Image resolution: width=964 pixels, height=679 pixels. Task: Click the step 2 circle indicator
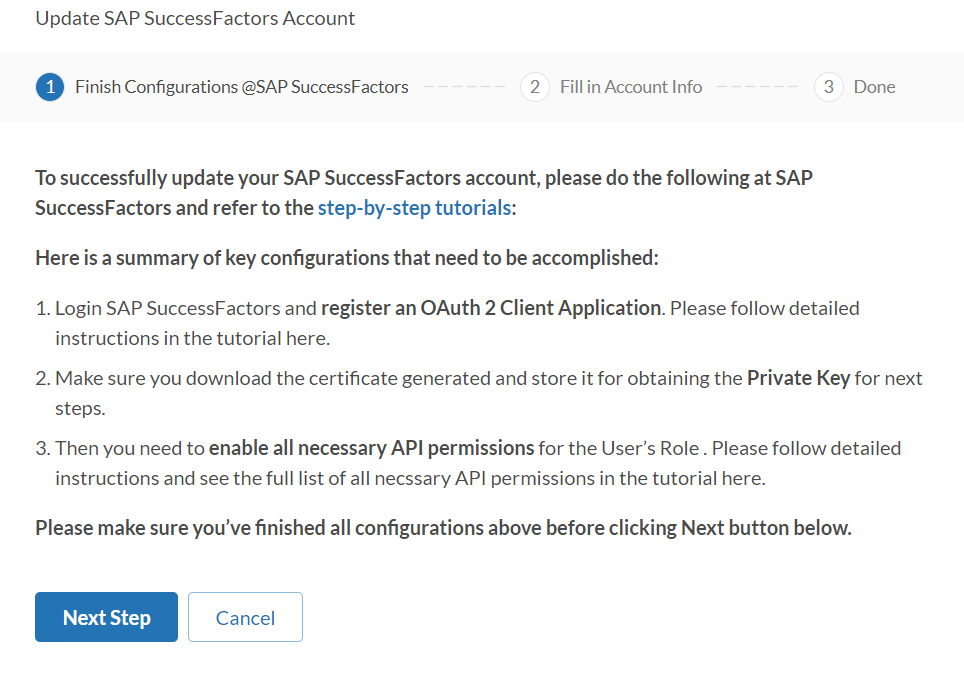(535, 87)
